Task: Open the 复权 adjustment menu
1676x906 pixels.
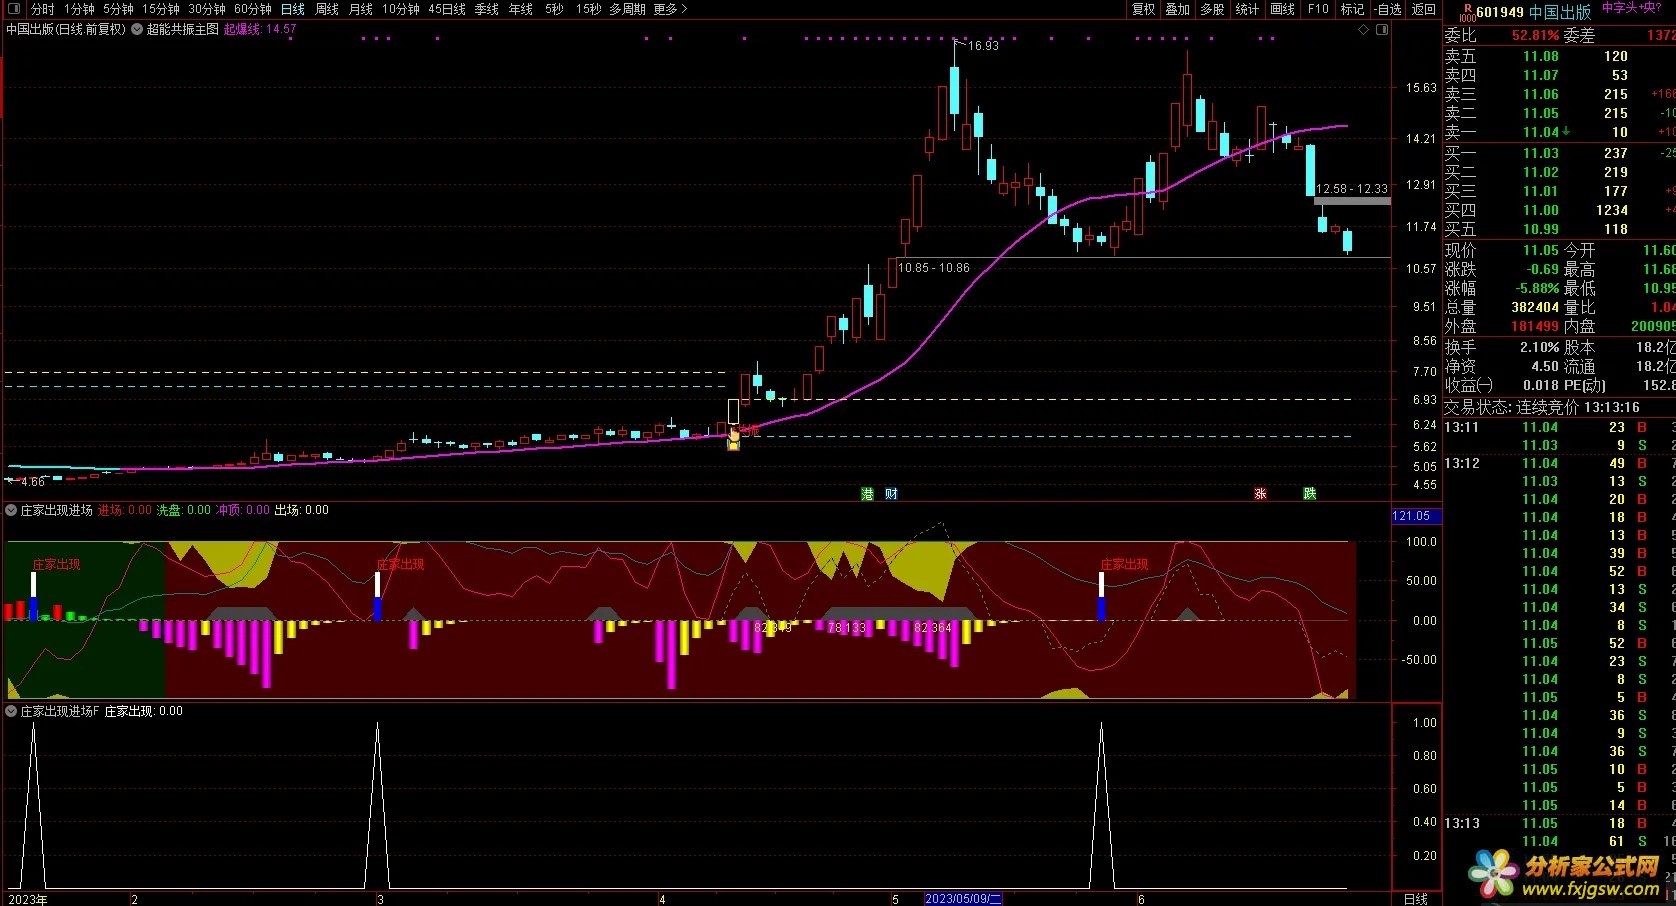Action: click(1144, 9)
